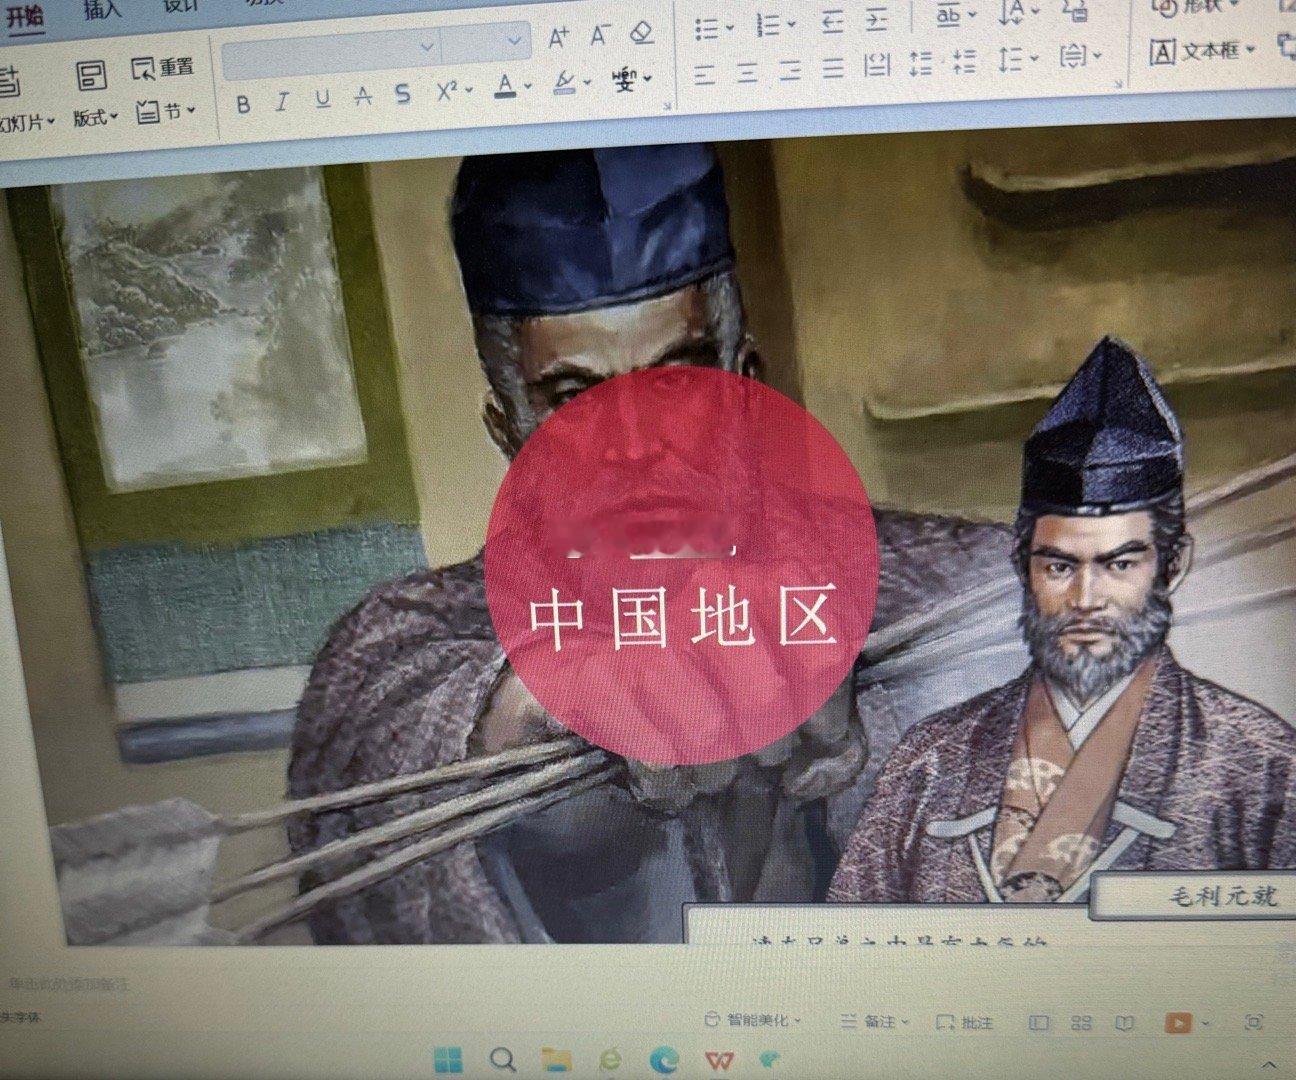Select red 中国地区 circle on slide
Screen dimensions: 1296x1080
click(681, 563)
